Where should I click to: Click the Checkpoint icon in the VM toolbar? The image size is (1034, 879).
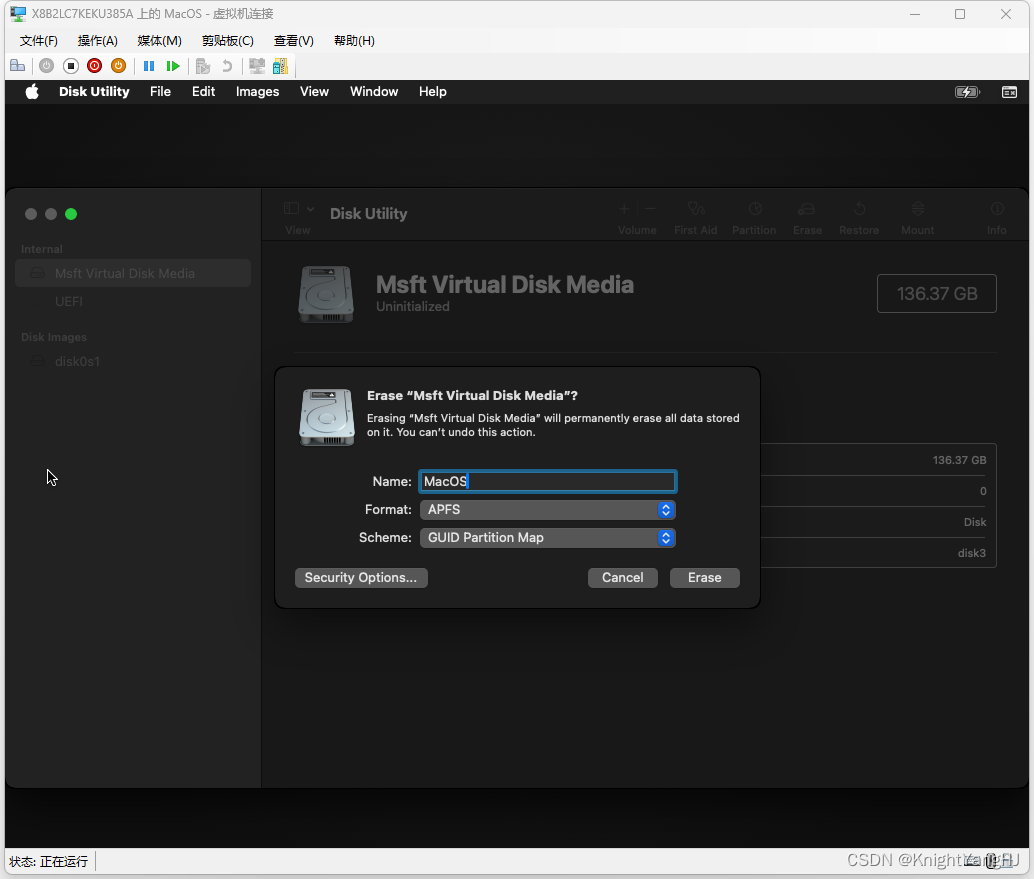point(203,66)
